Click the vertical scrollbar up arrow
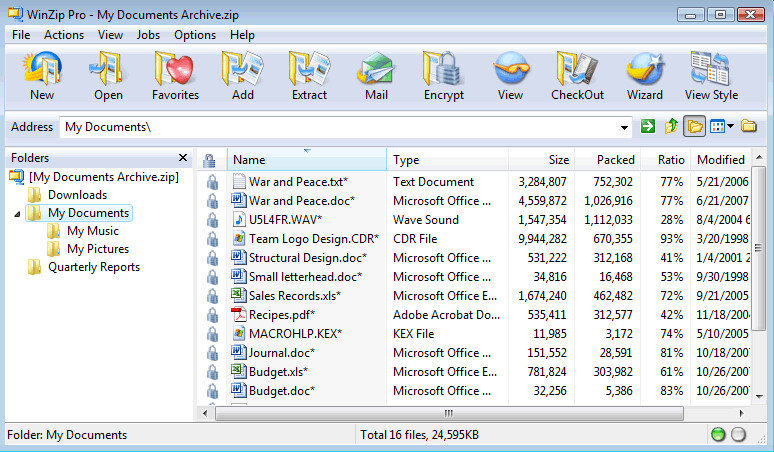774x452 pixels. click(x=759, y=157)
